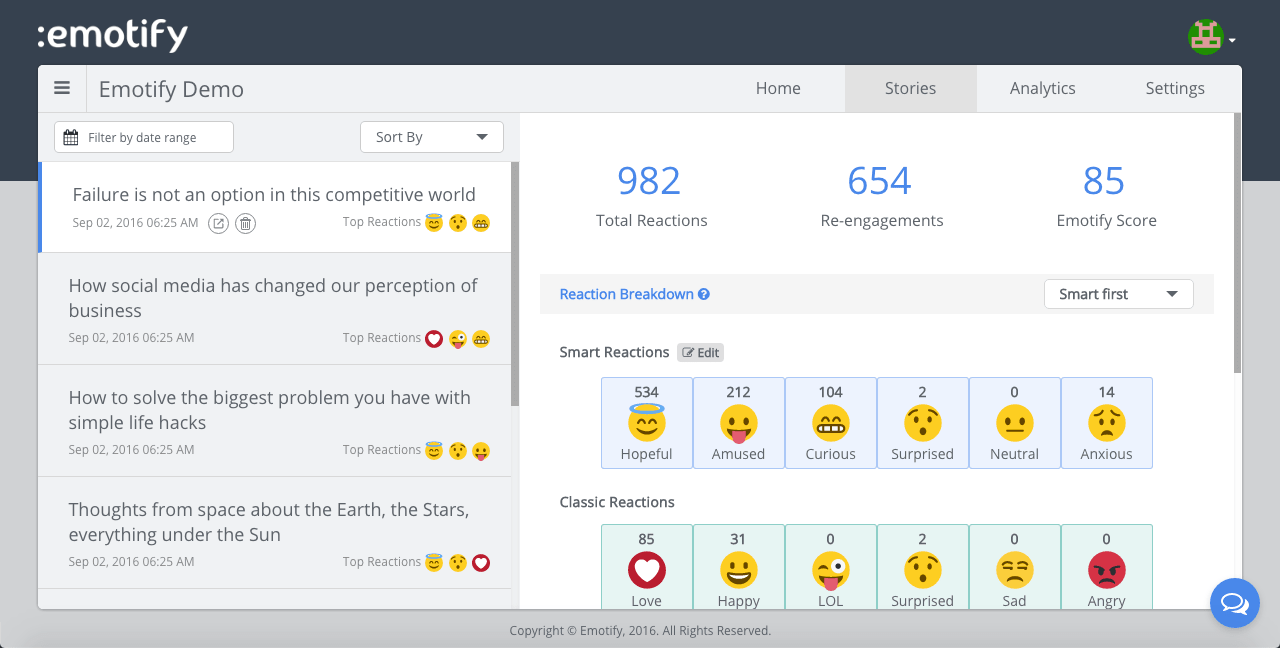Viewport: 1280px width, 648px height.
Task: Edit the Smart Reactions set
Action: click(700, 352)
